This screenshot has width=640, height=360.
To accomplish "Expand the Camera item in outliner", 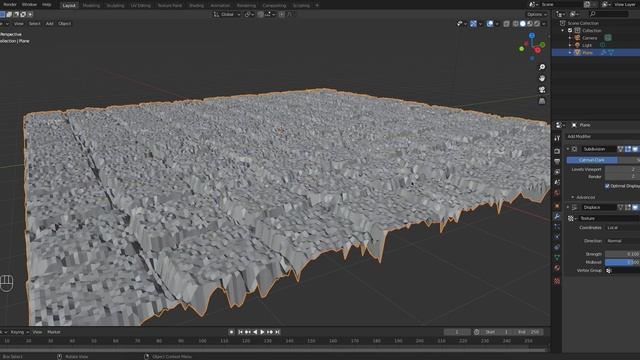I will click(x=570, y=38).
